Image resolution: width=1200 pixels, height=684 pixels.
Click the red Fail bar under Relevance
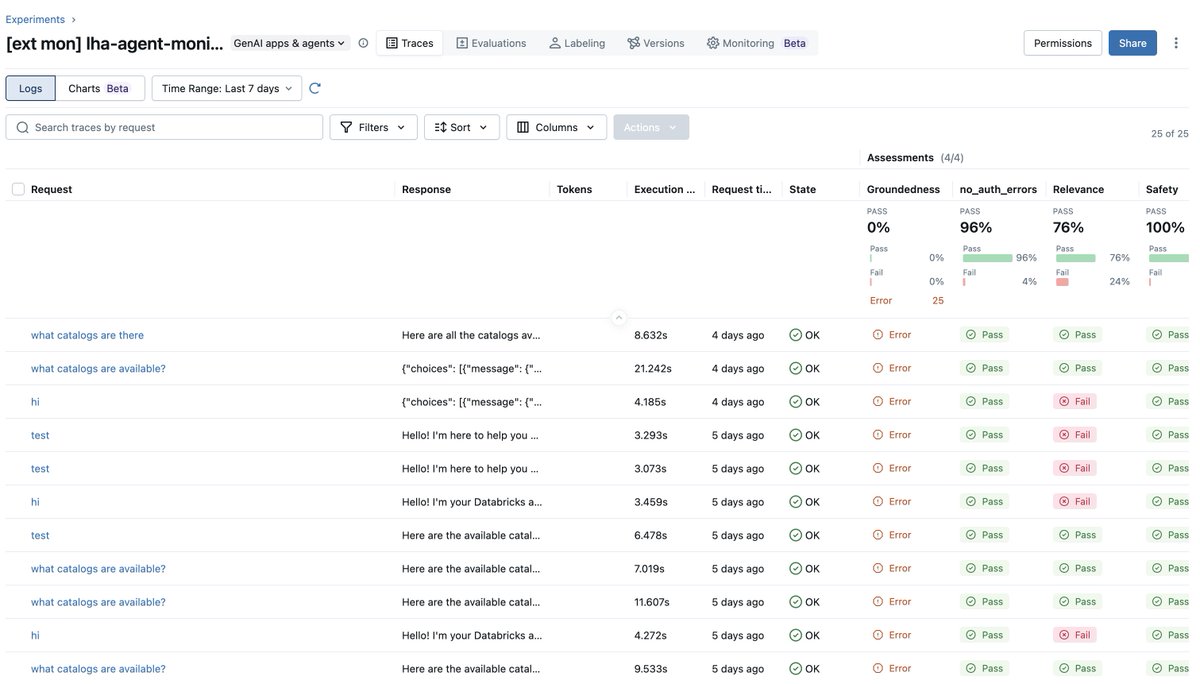click(1062, 282)
